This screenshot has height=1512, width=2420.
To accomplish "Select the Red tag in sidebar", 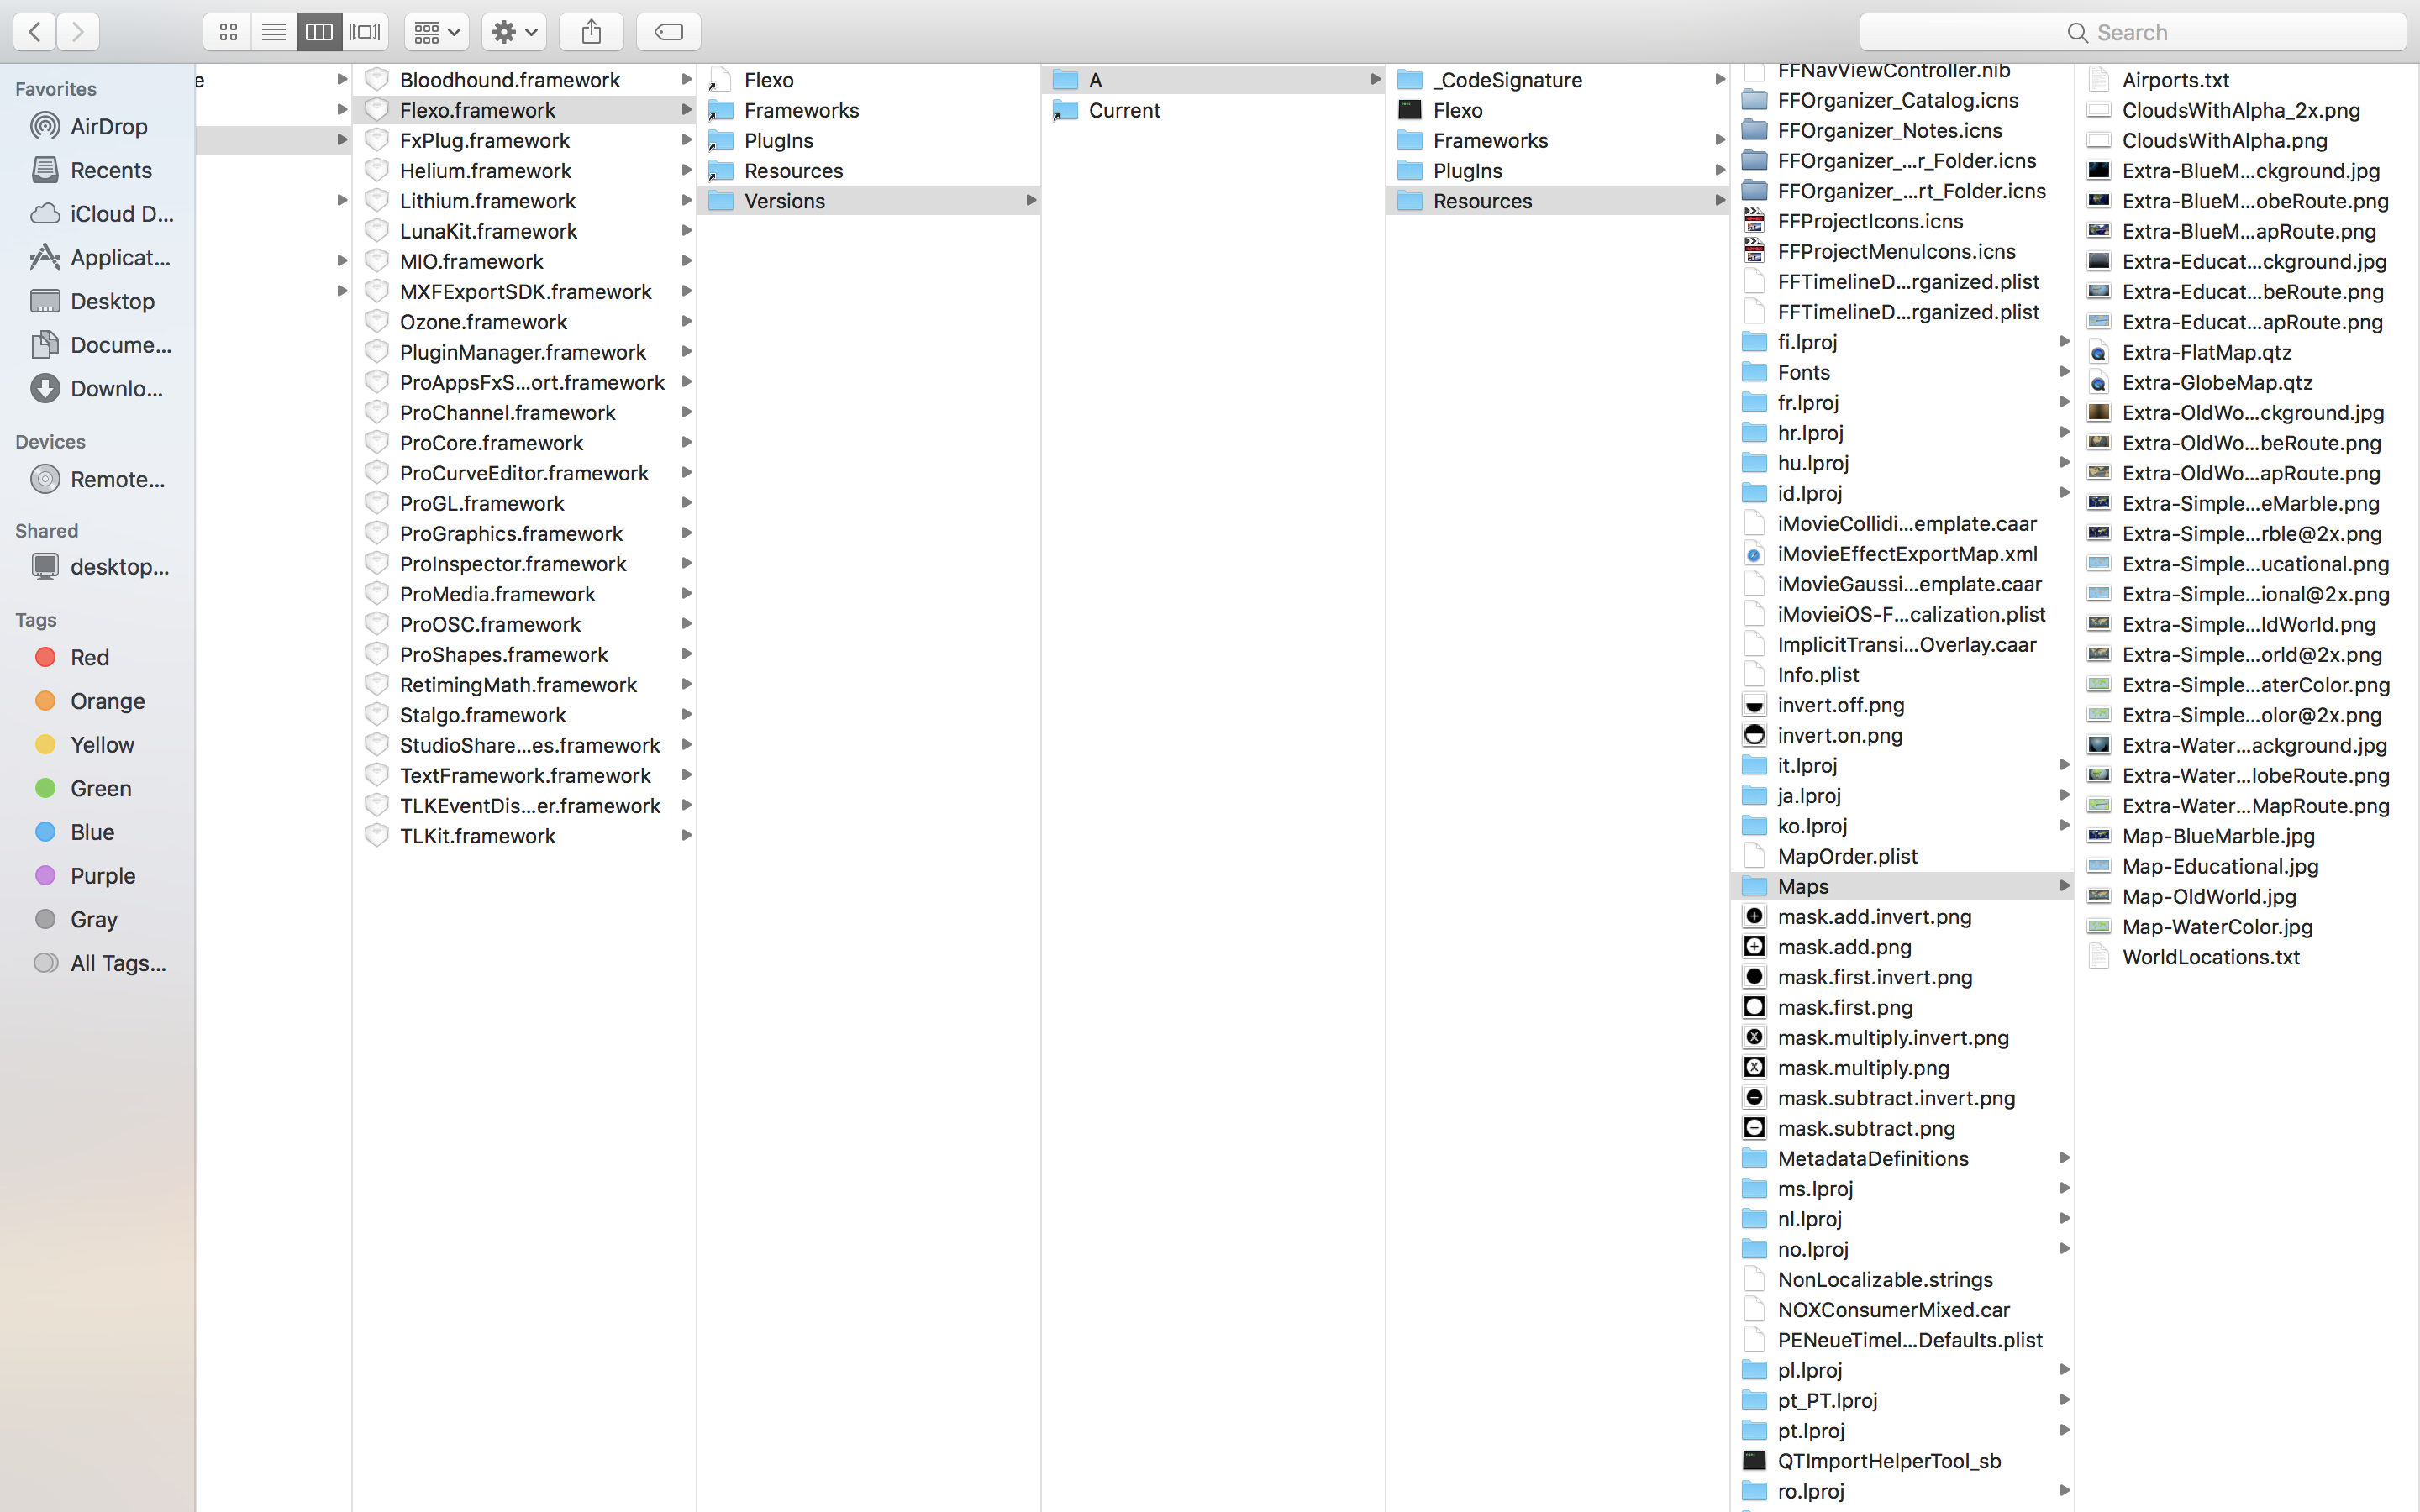I will pyautogui.click(x=89, y=658).
